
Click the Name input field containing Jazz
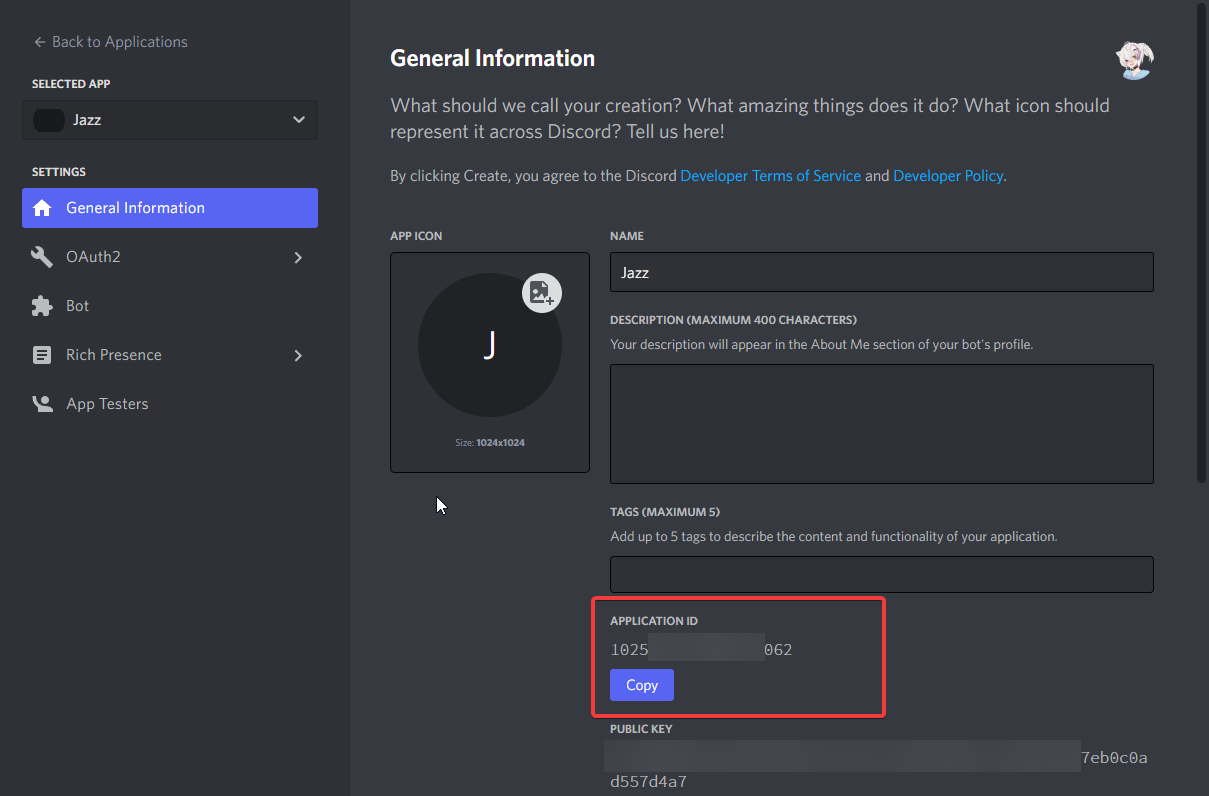(x=882, y=272)
